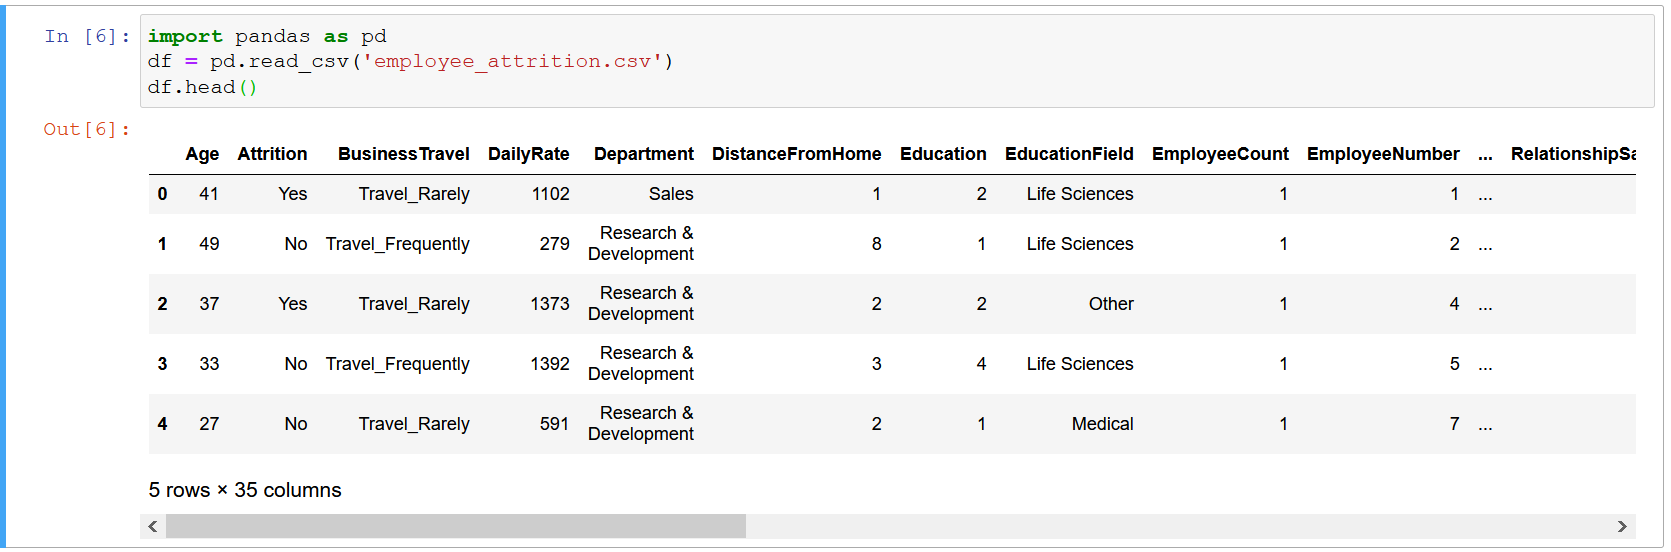Click the DailyRate value 1373

(550, 304)
